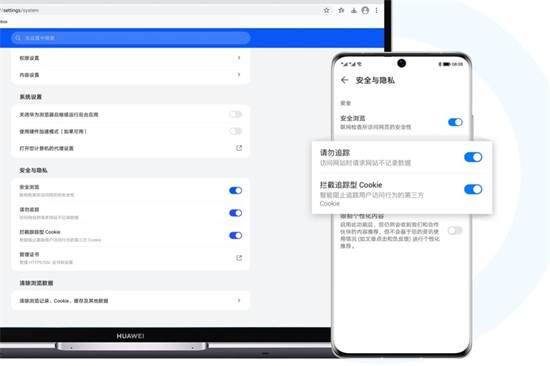
Task: Click the 使用硬件加速模式 row label
Action: [53, 132]
